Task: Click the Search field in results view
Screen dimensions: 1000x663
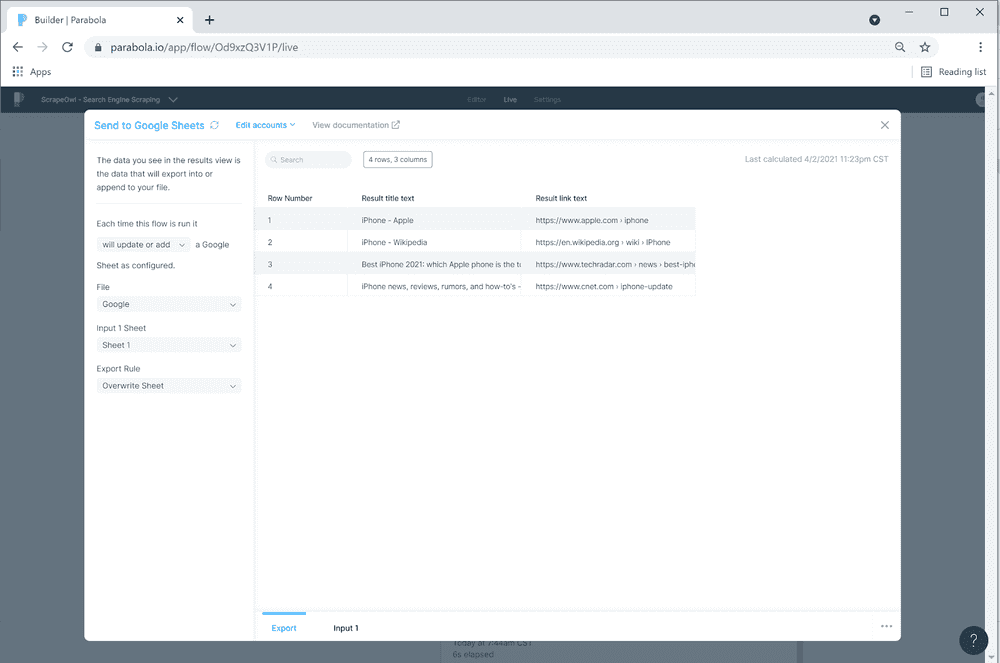Action: pyautogui.click(x=308, y=159)
